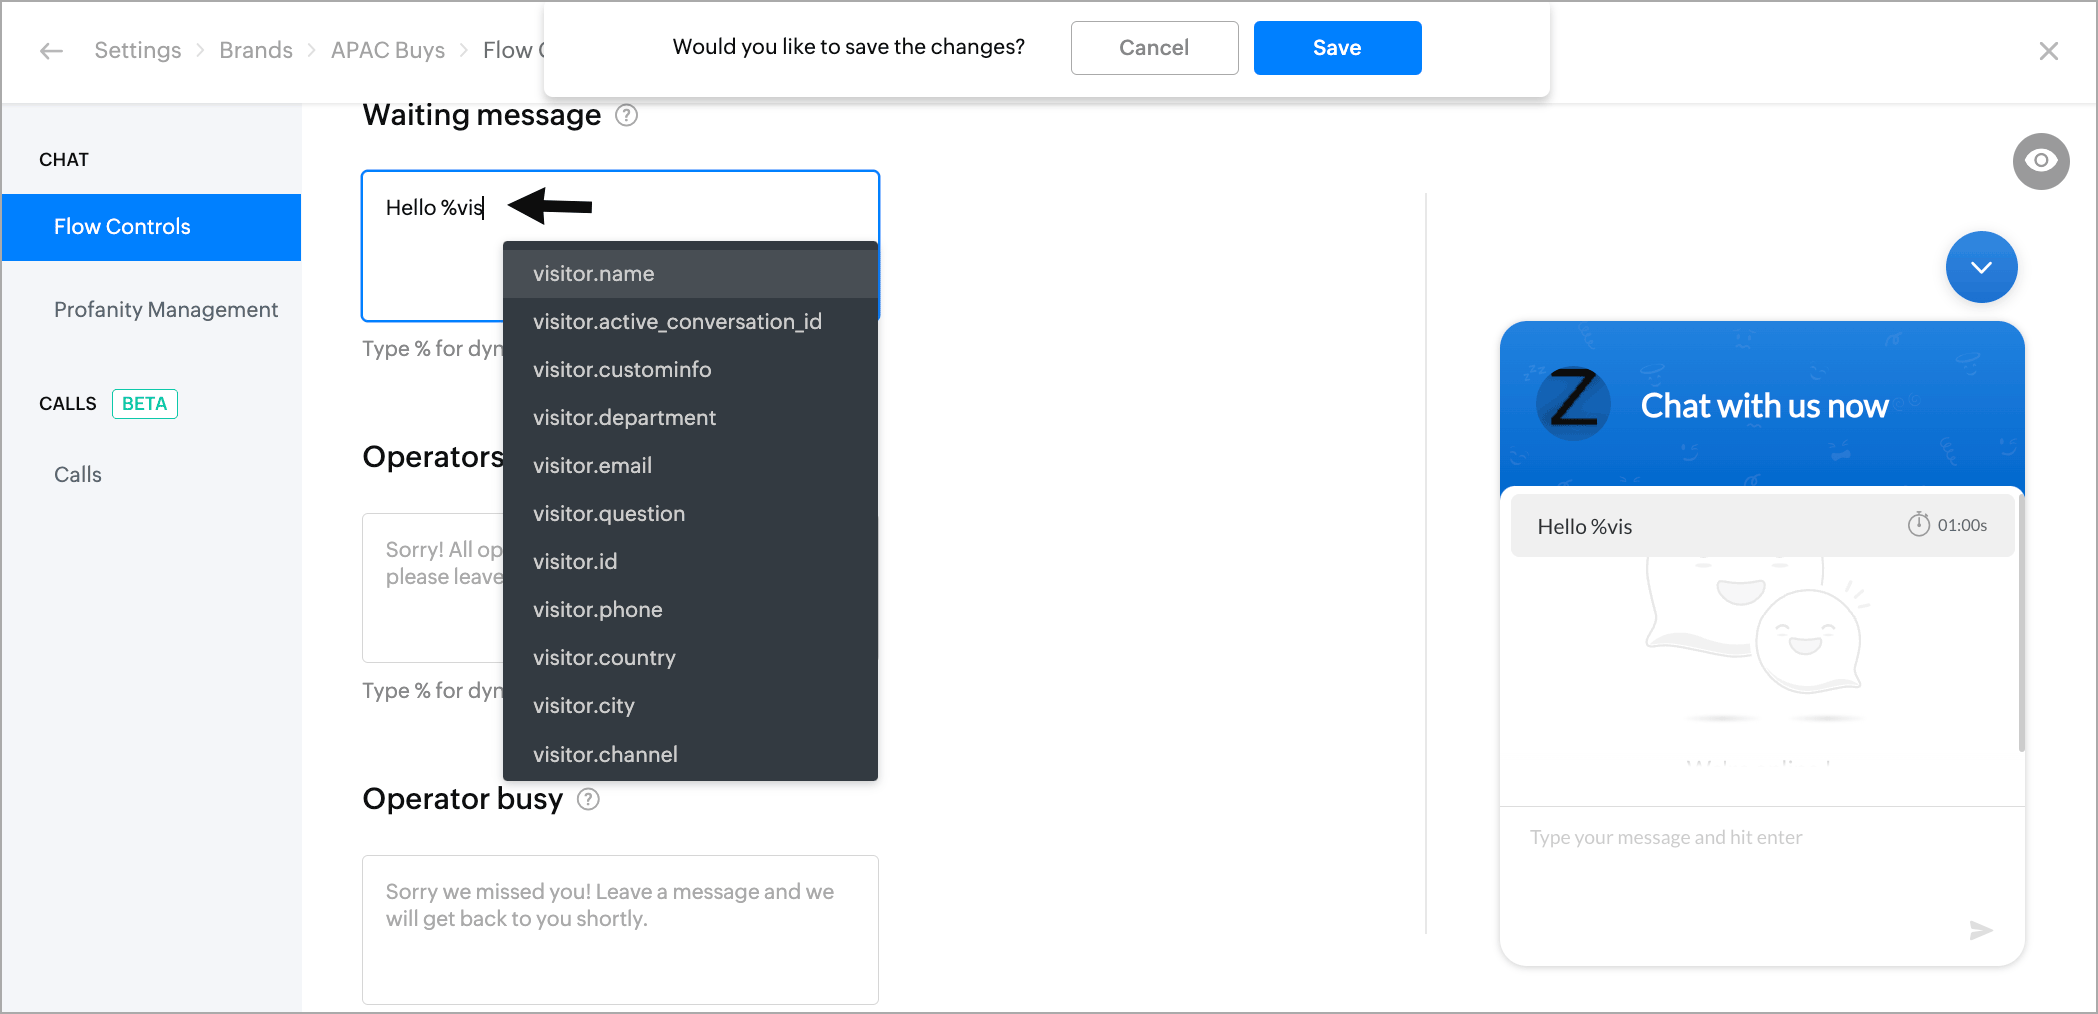Close the settings page with X
Image resolution: width=2098 pixels, height=1014 pixels.
2048,50
